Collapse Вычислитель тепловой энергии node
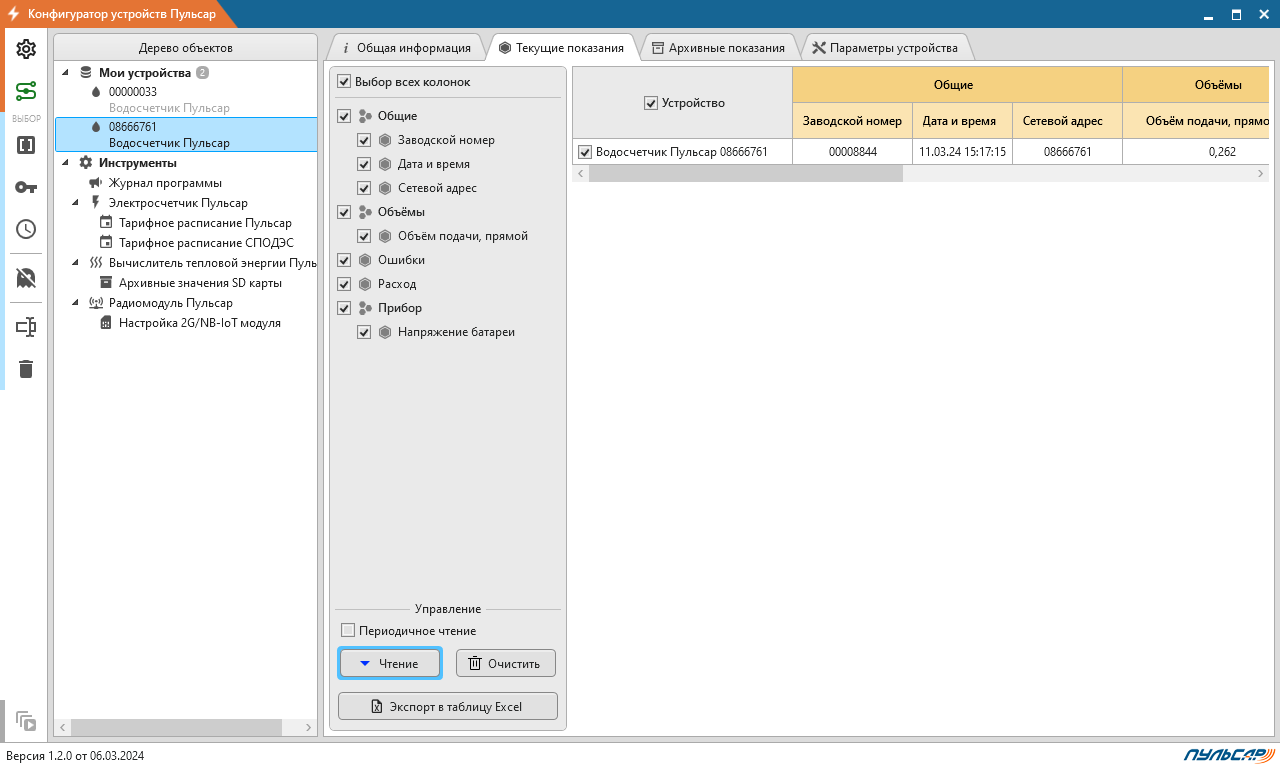Viewport: 1280px width, 768px height. [78, 263]
